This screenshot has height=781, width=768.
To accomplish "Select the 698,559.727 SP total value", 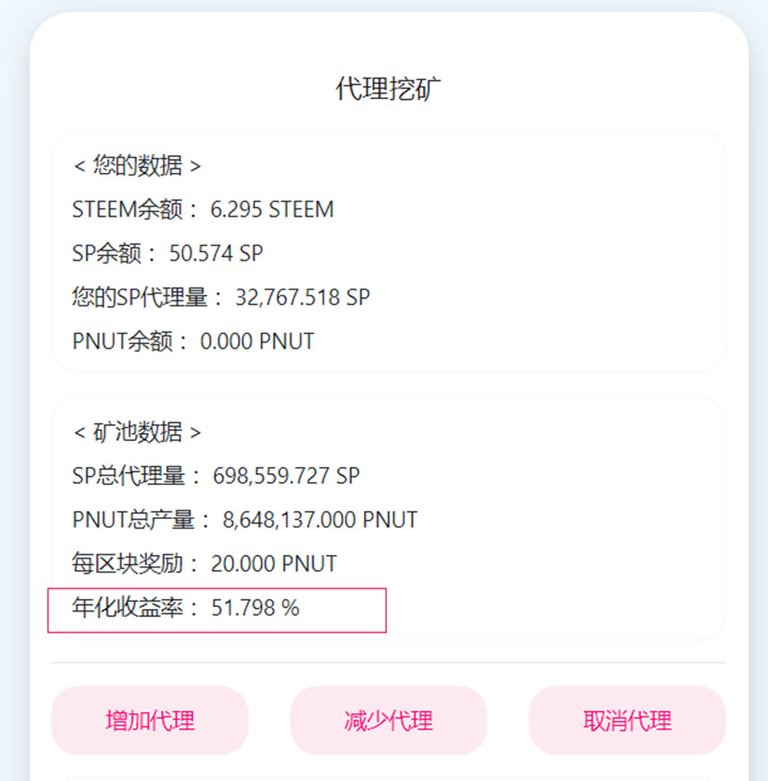I will click(286, 476).
